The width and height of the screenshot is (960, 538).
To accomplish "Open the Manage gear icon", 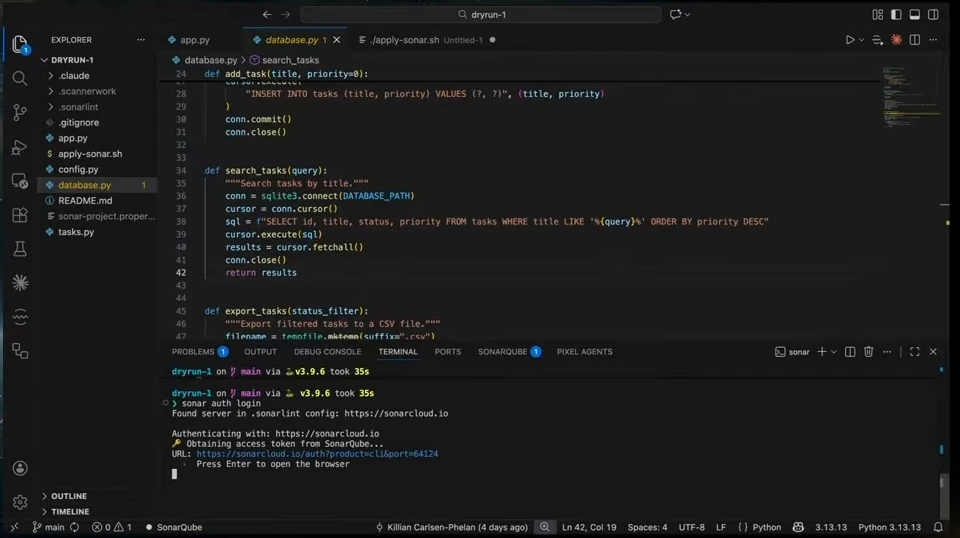I will pyautogui.click(x=20, y=503).
